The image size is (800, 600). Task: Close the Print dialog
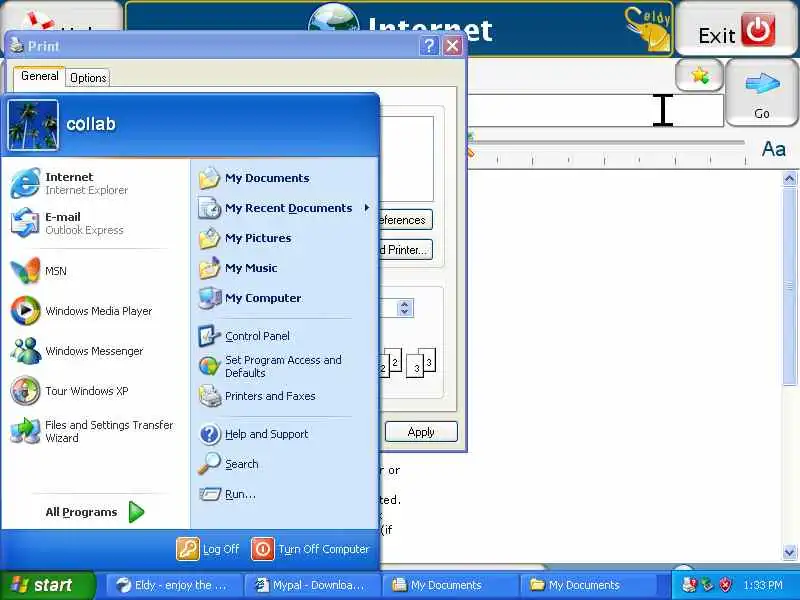click(452, 46)
